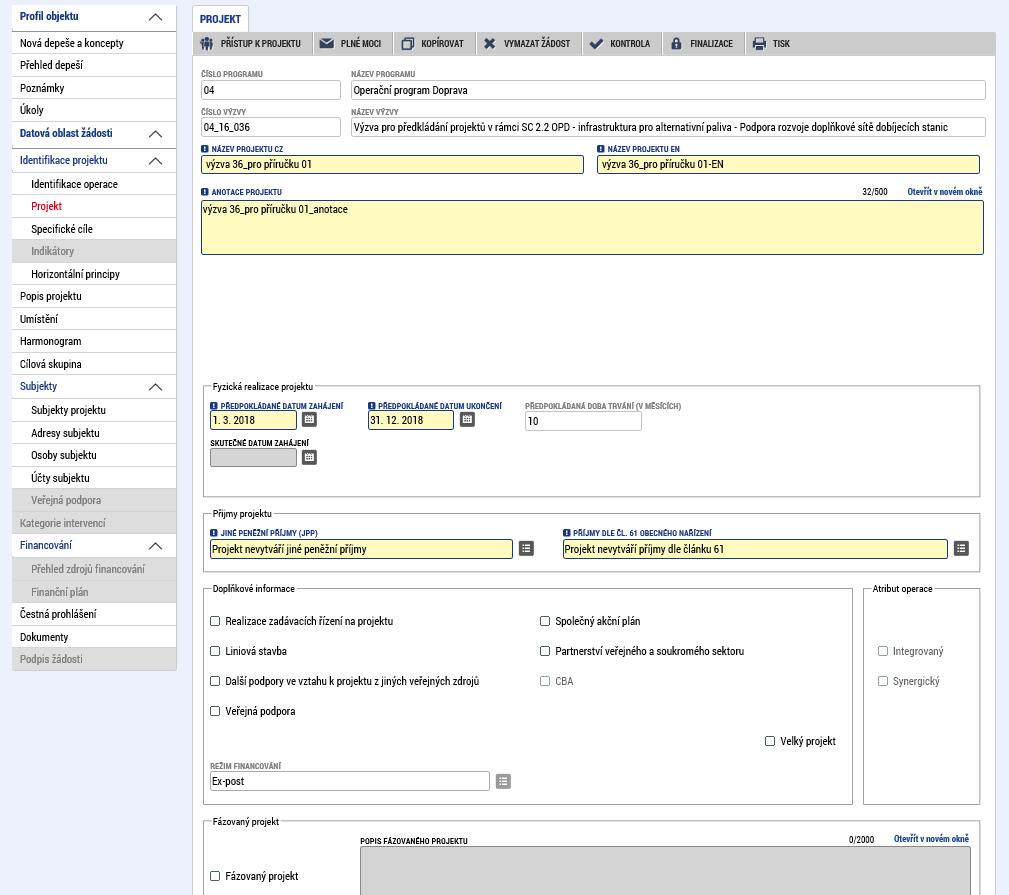This screenshot has width=1009, height=895.
Task: Tick the Velký projekt checkbox
Action: pos(770,741)
